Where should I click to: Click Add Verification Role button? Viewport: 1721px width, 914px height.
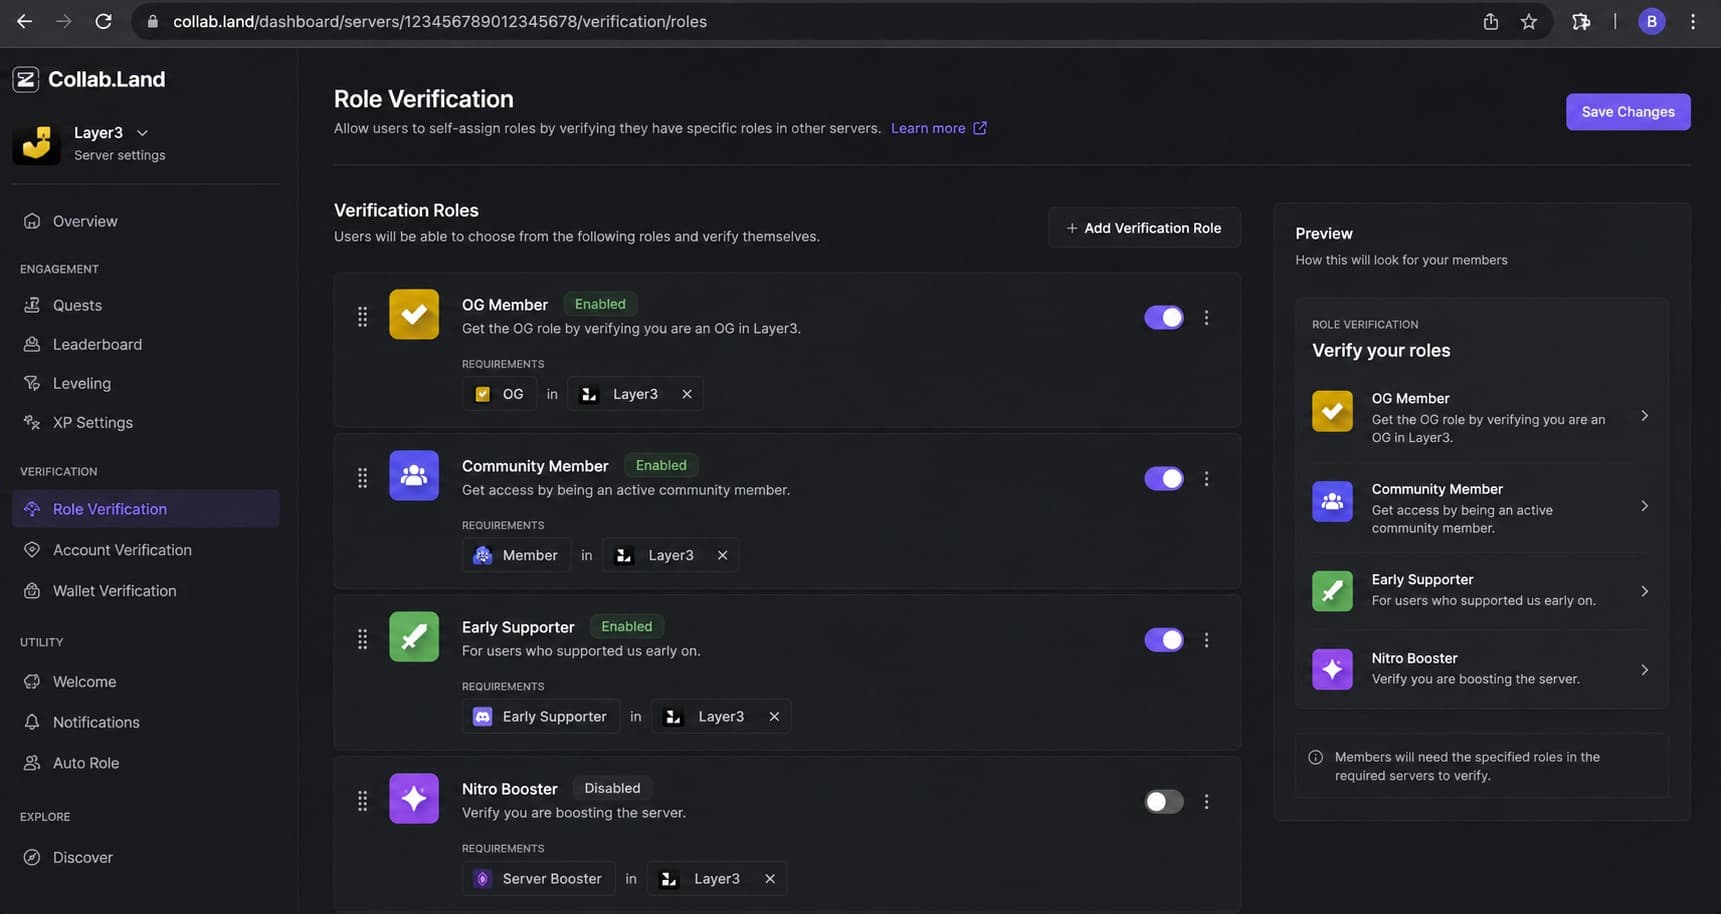coord(1144,228)
